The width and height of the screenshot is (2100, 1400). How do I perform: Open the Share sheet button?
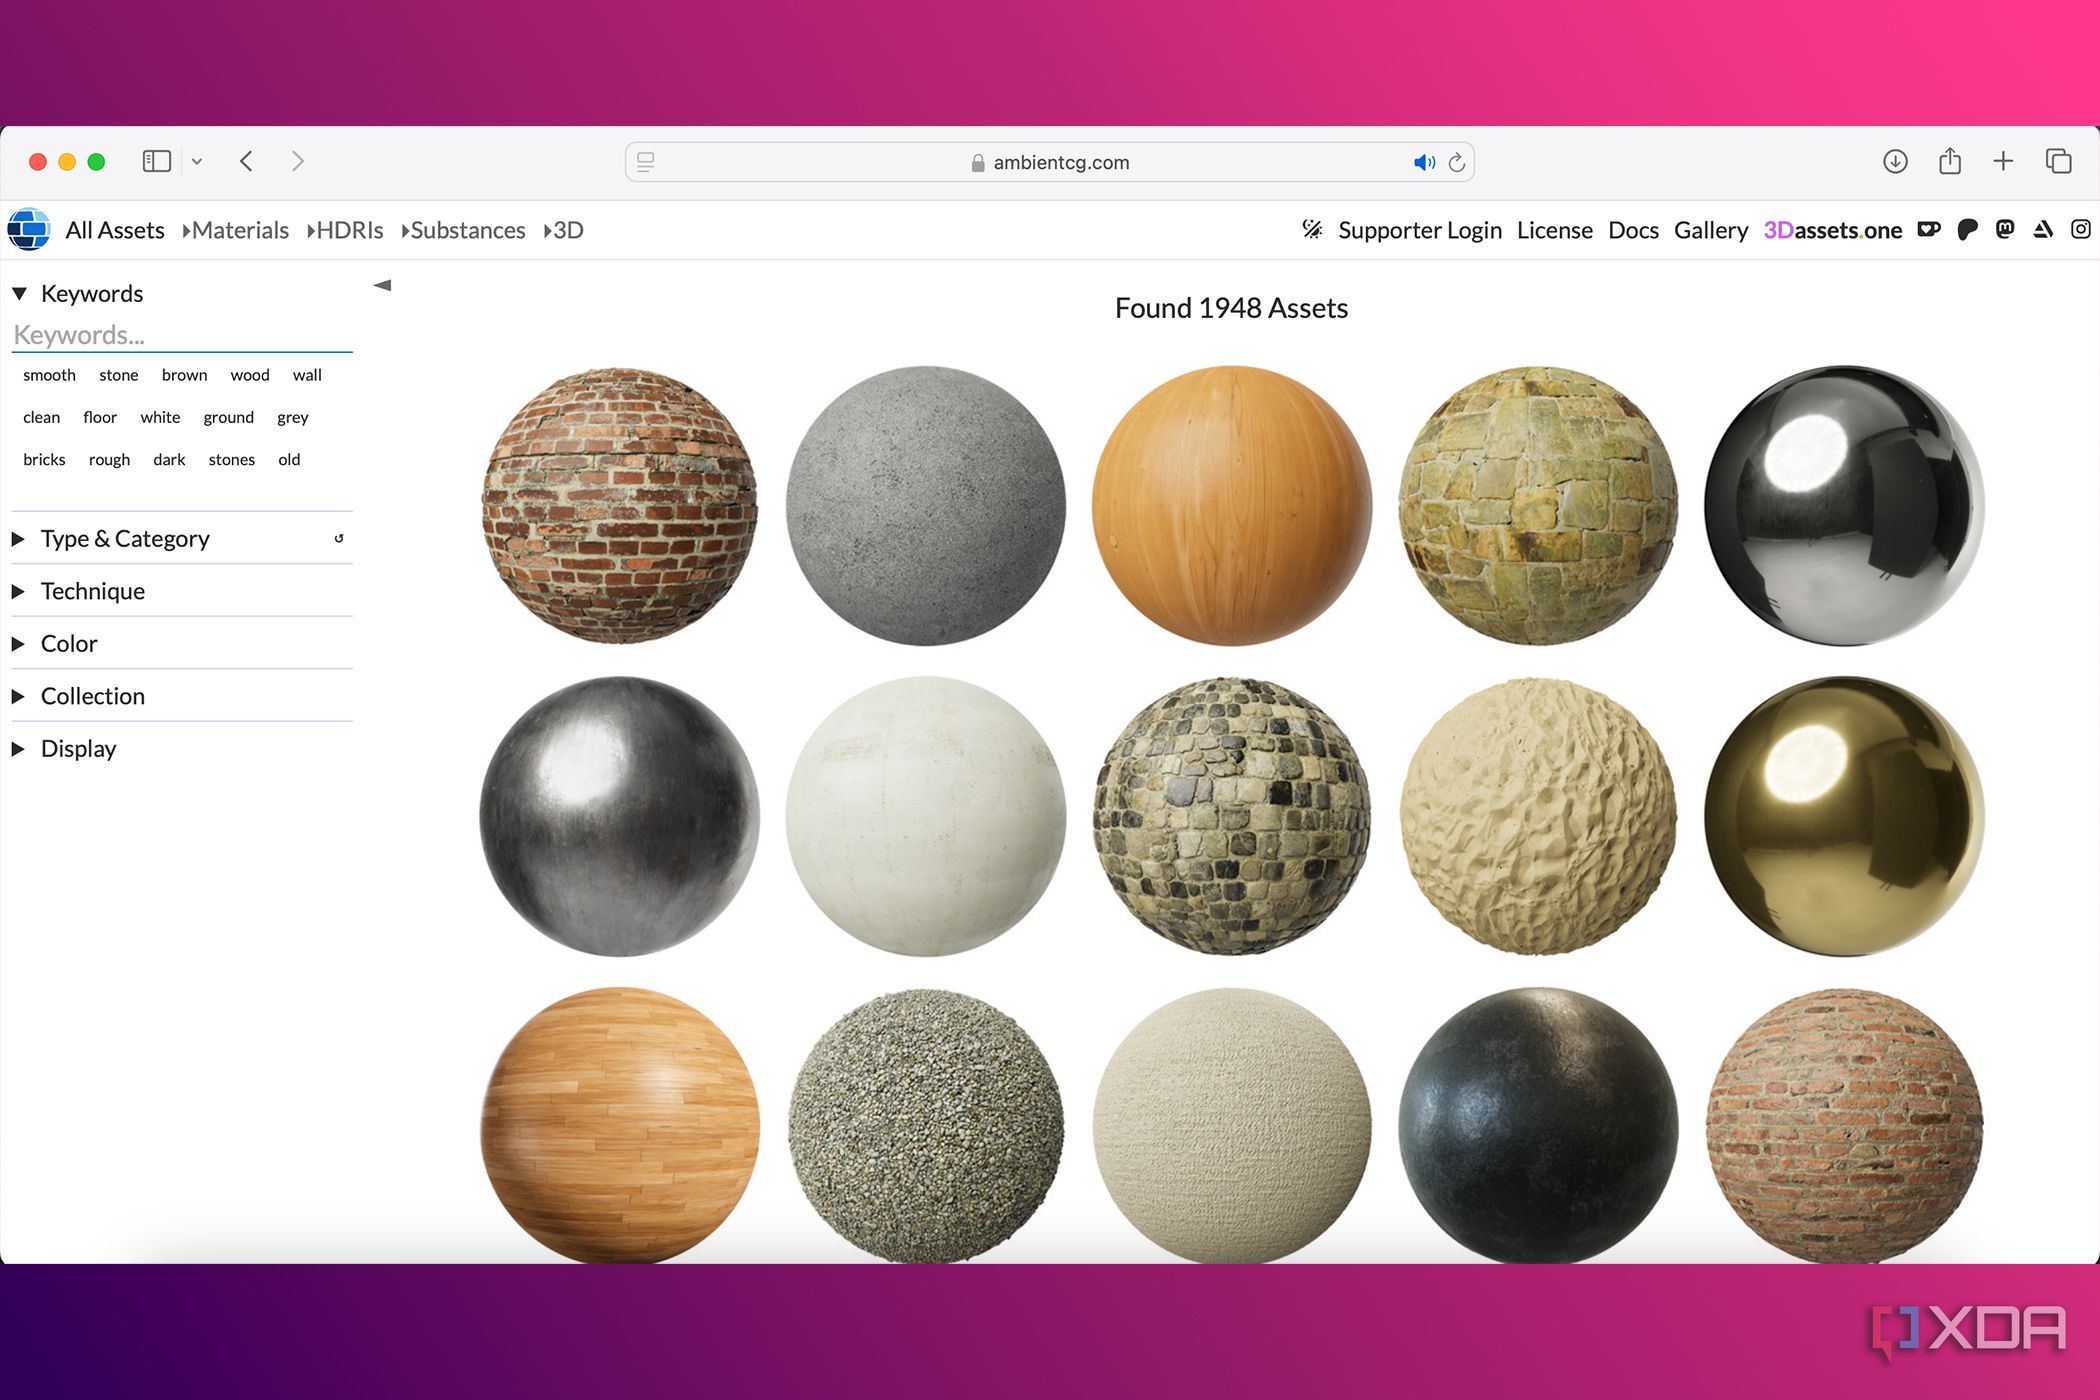tap(1950, 161)
